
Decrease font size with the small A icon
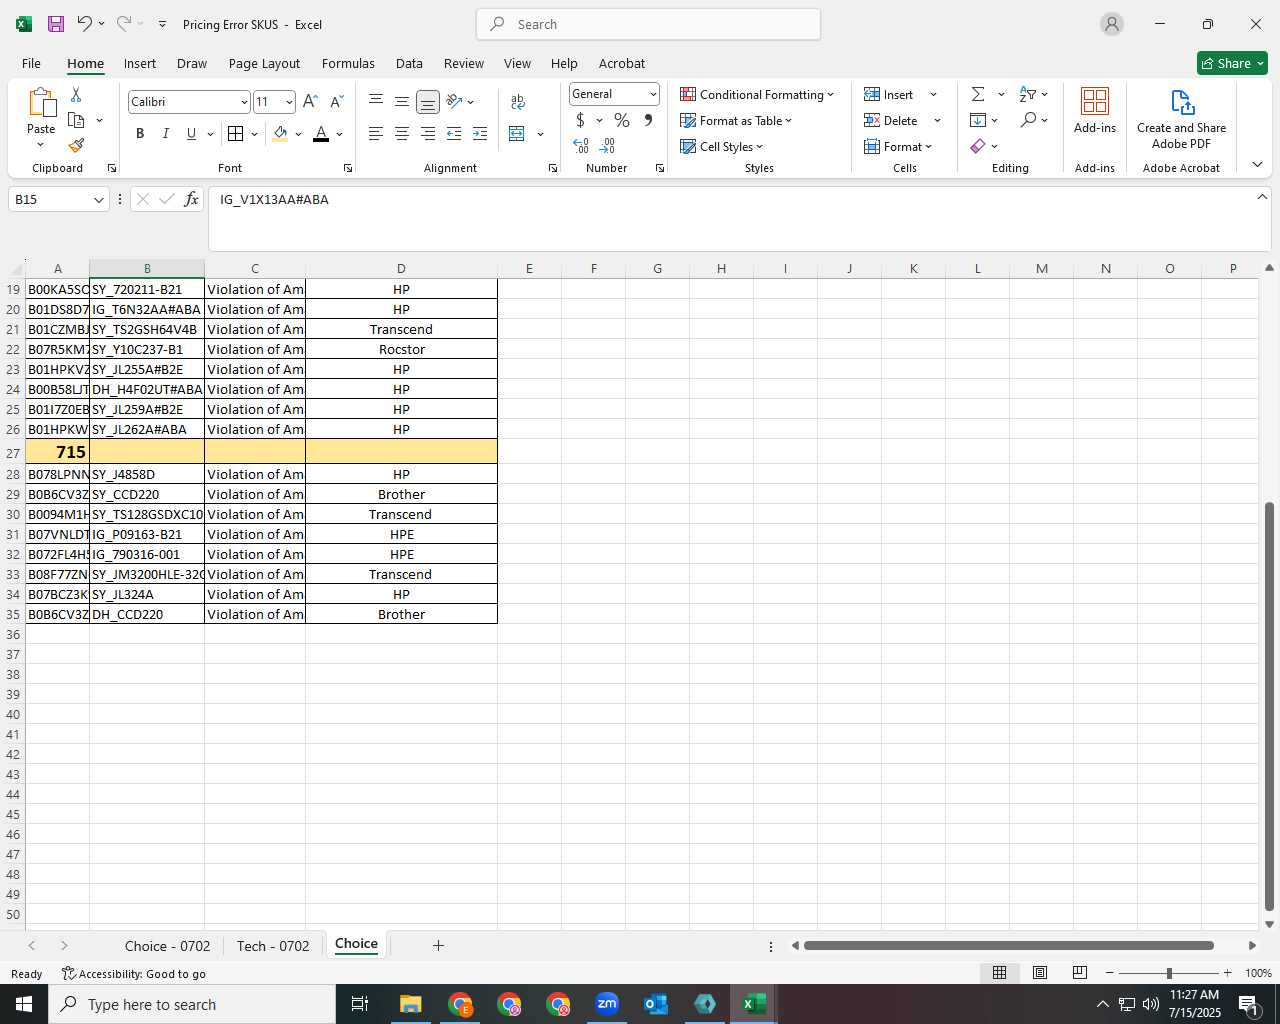(x=336, y=101)
